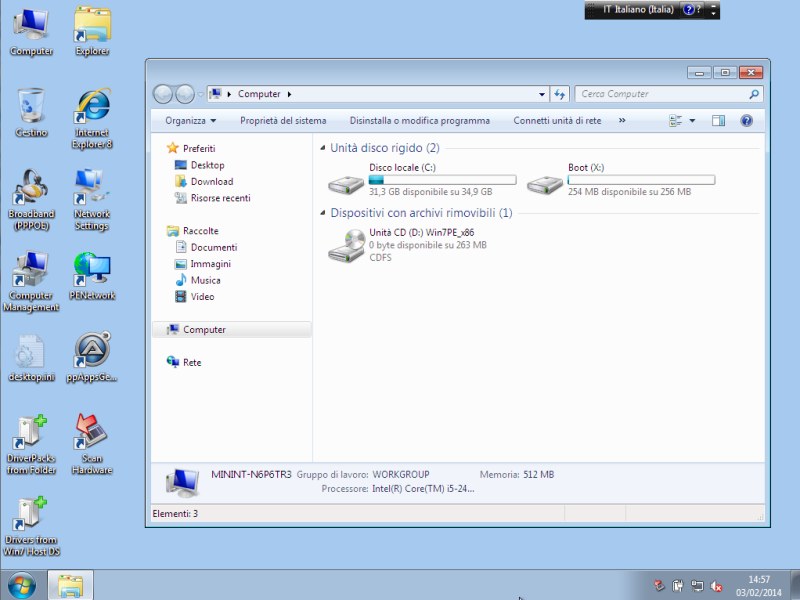Image resolution: width=800 pixels, height=600 pixels.
Task: Launch Scan Hardware shortcut
Action: 92,444
